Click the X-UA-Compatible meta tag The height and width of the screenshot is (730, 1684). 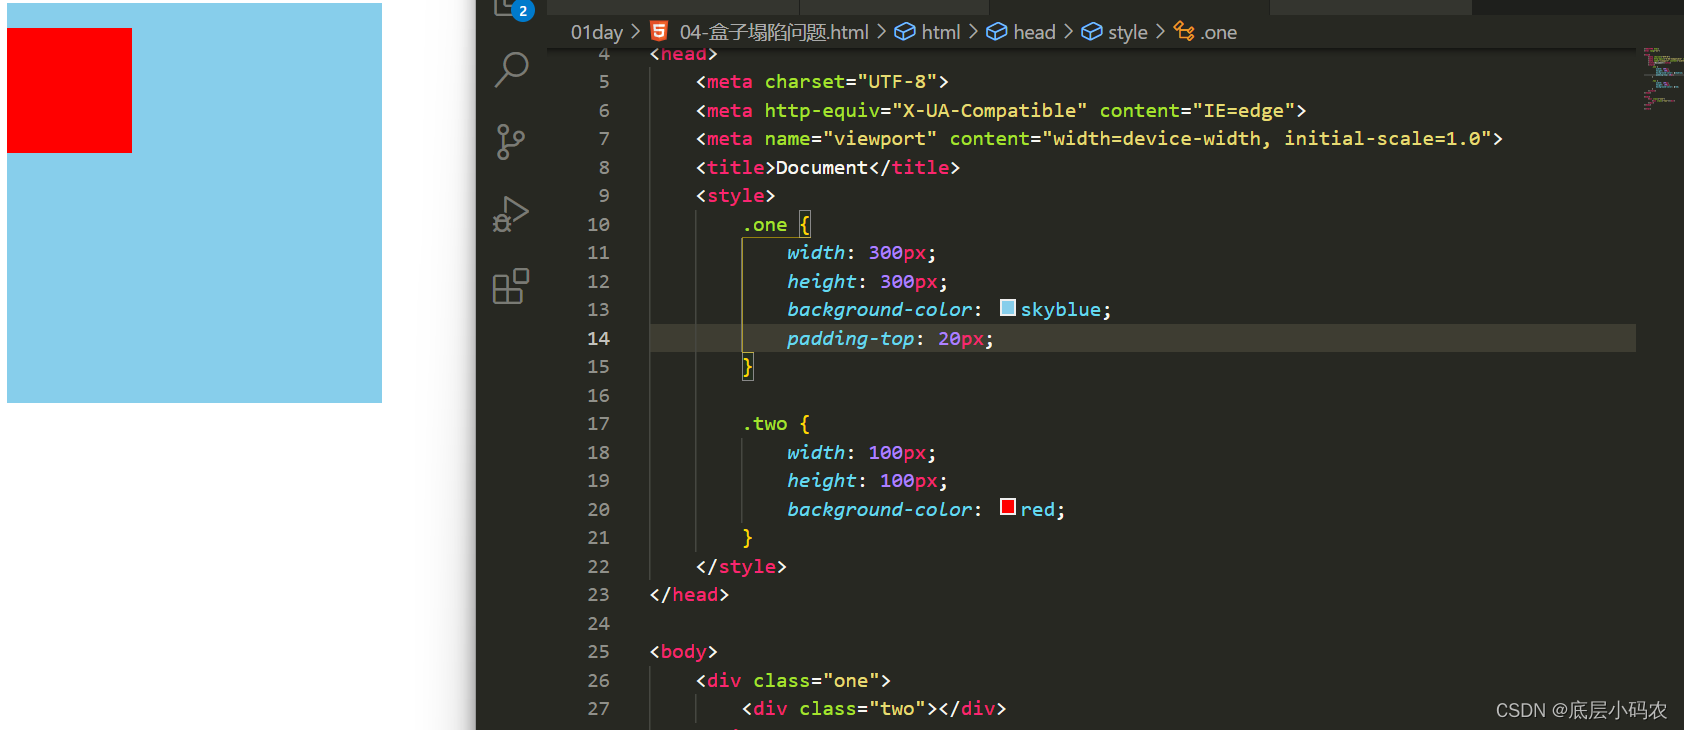pos(1001,111)
